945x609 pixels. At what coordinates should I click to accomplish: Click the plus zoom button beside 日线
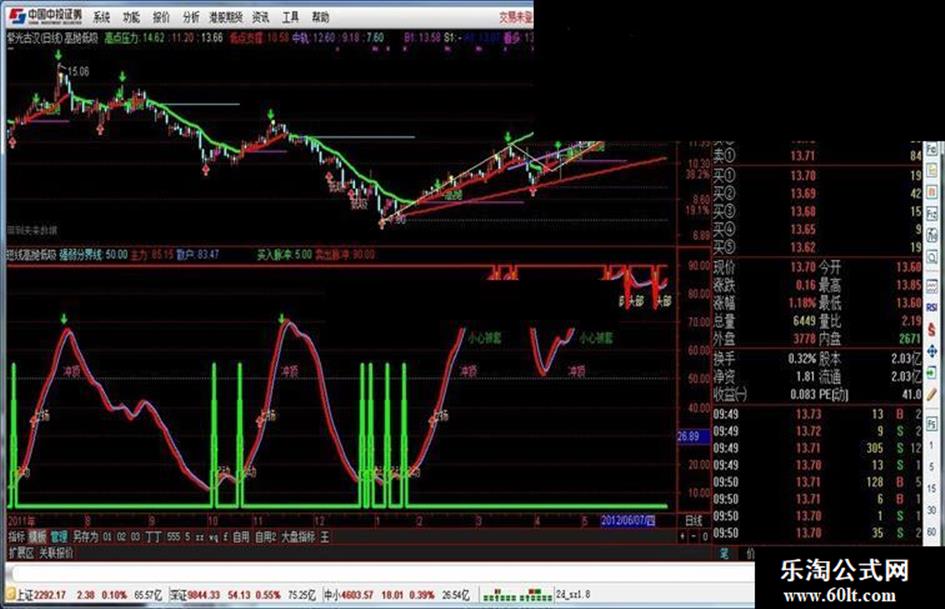[x=682, y=537]
